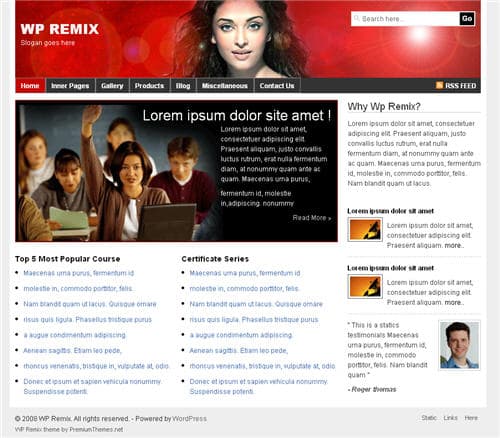The width and height of the screenshot is (500, 438).
Task: Open 'Nam blandit quam' link under Certificate Series
Action: click(256, 304)
